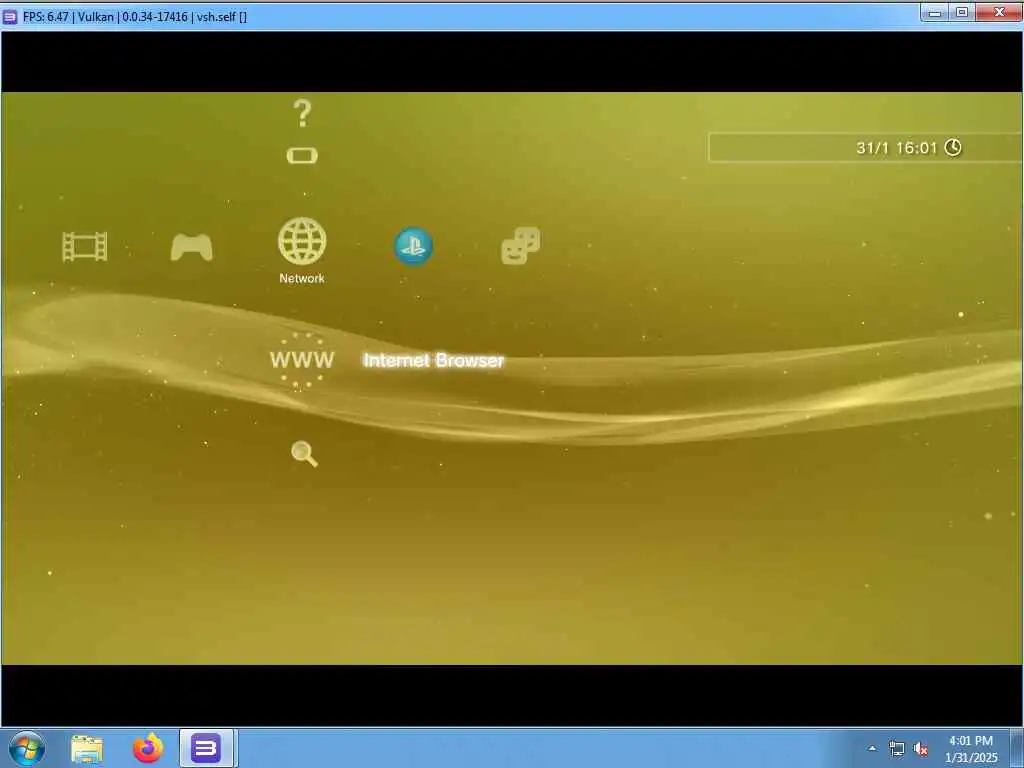Close the RPCS3 window
Viewport: 1024px width, 768px height.
[999, 12]
